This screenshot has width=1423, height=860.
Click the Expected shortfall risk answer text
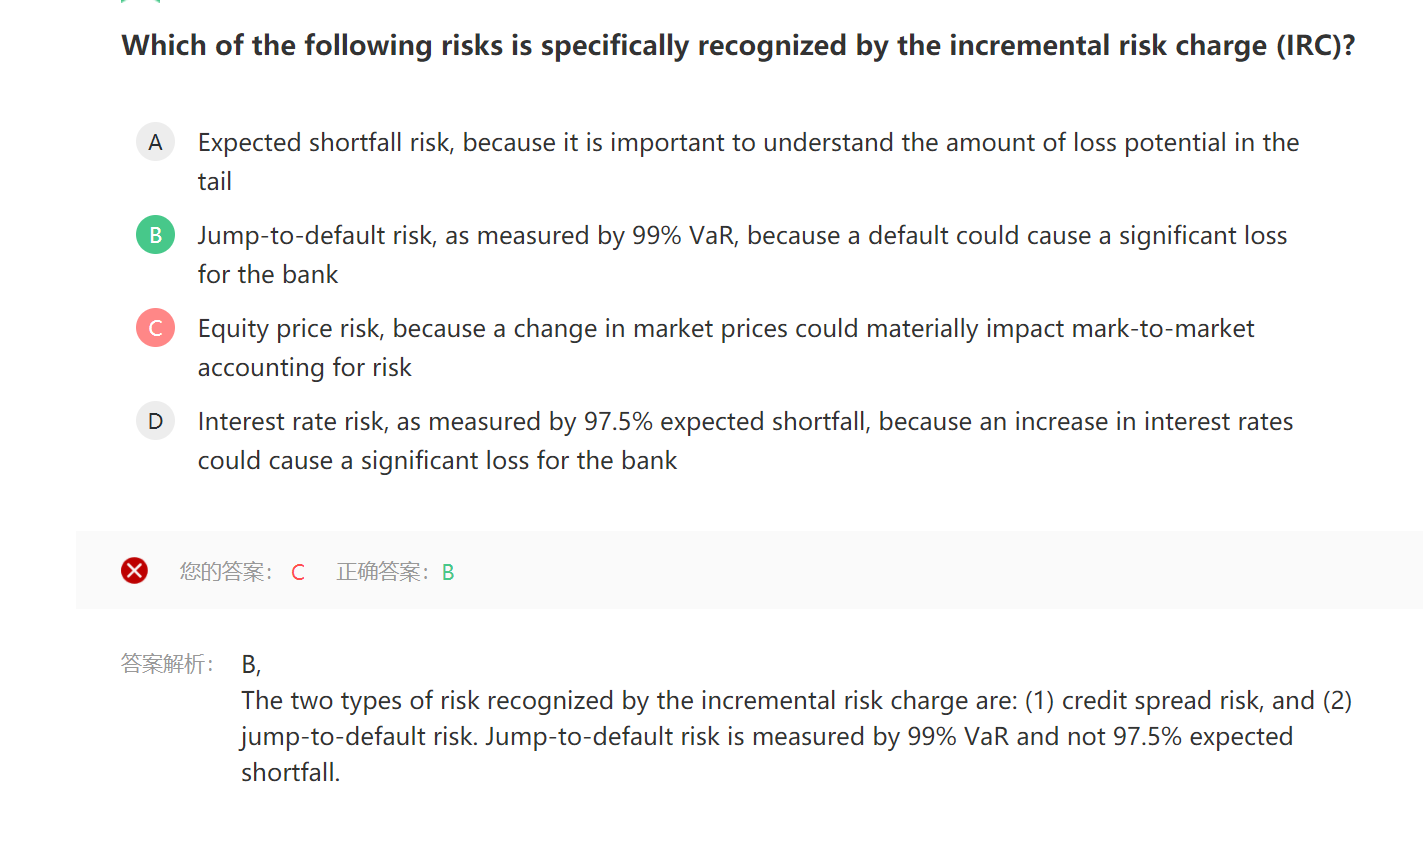tap(748, 162)
